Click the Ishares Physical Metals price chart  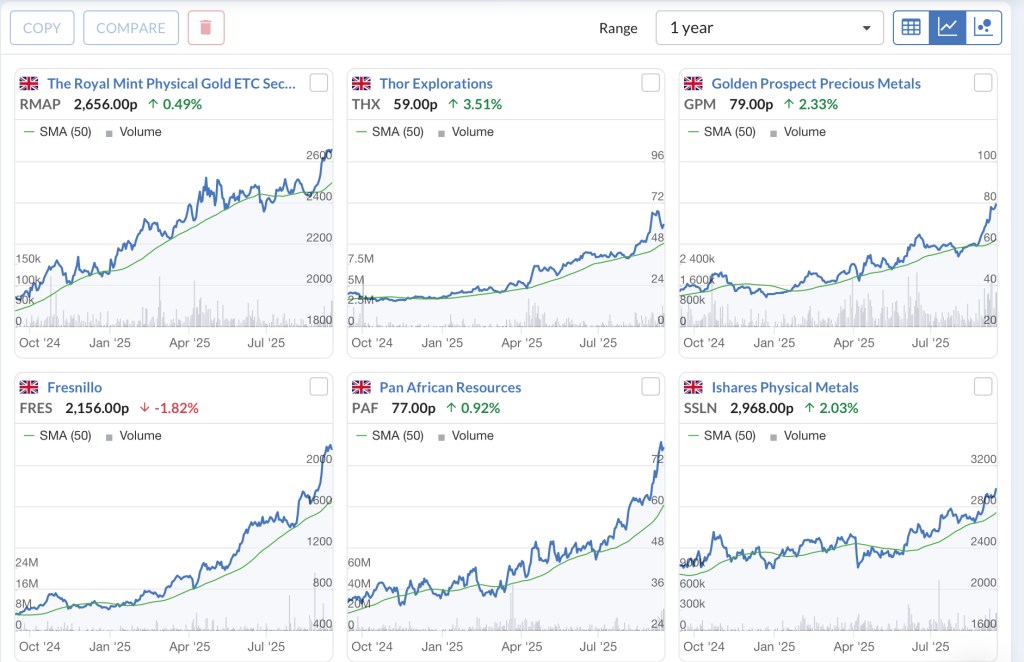pyautogui.click(x=838, y=550)
